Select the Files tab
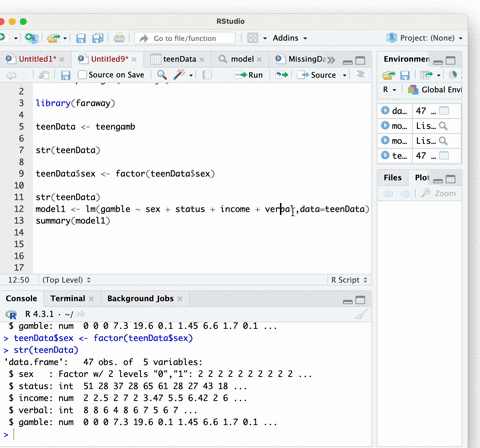The image size is (480, 448). coord(392,178)
